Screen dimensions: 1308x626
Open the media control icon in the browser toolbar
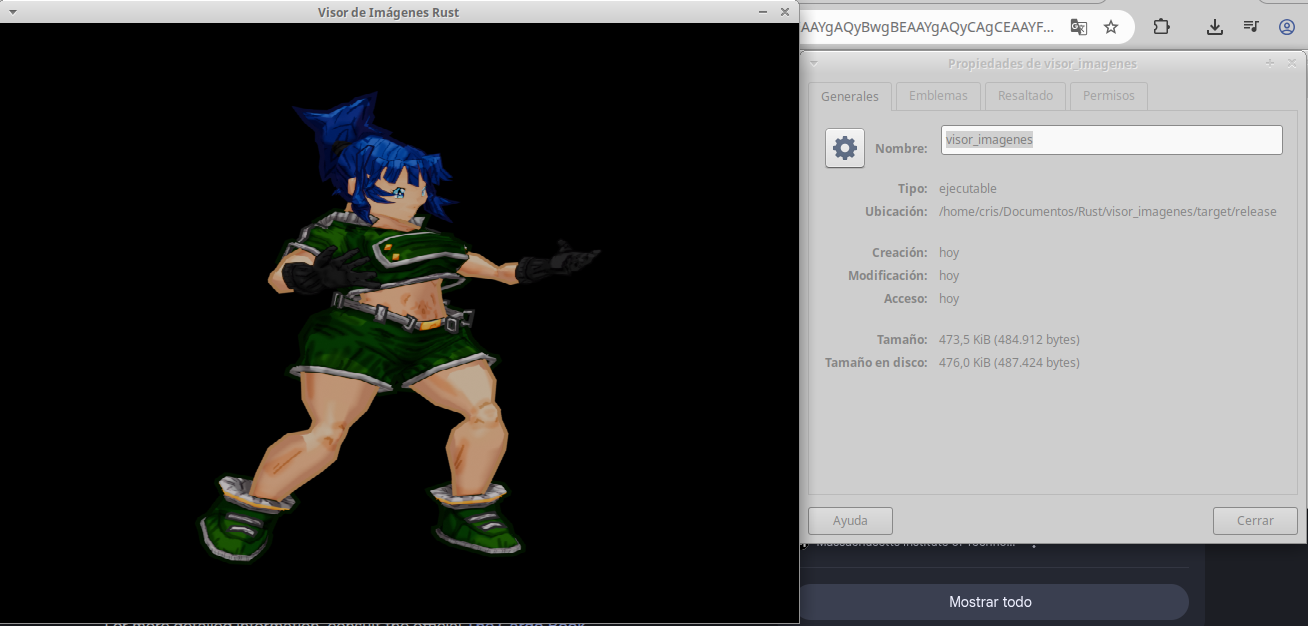click(x=1251, y=27)
